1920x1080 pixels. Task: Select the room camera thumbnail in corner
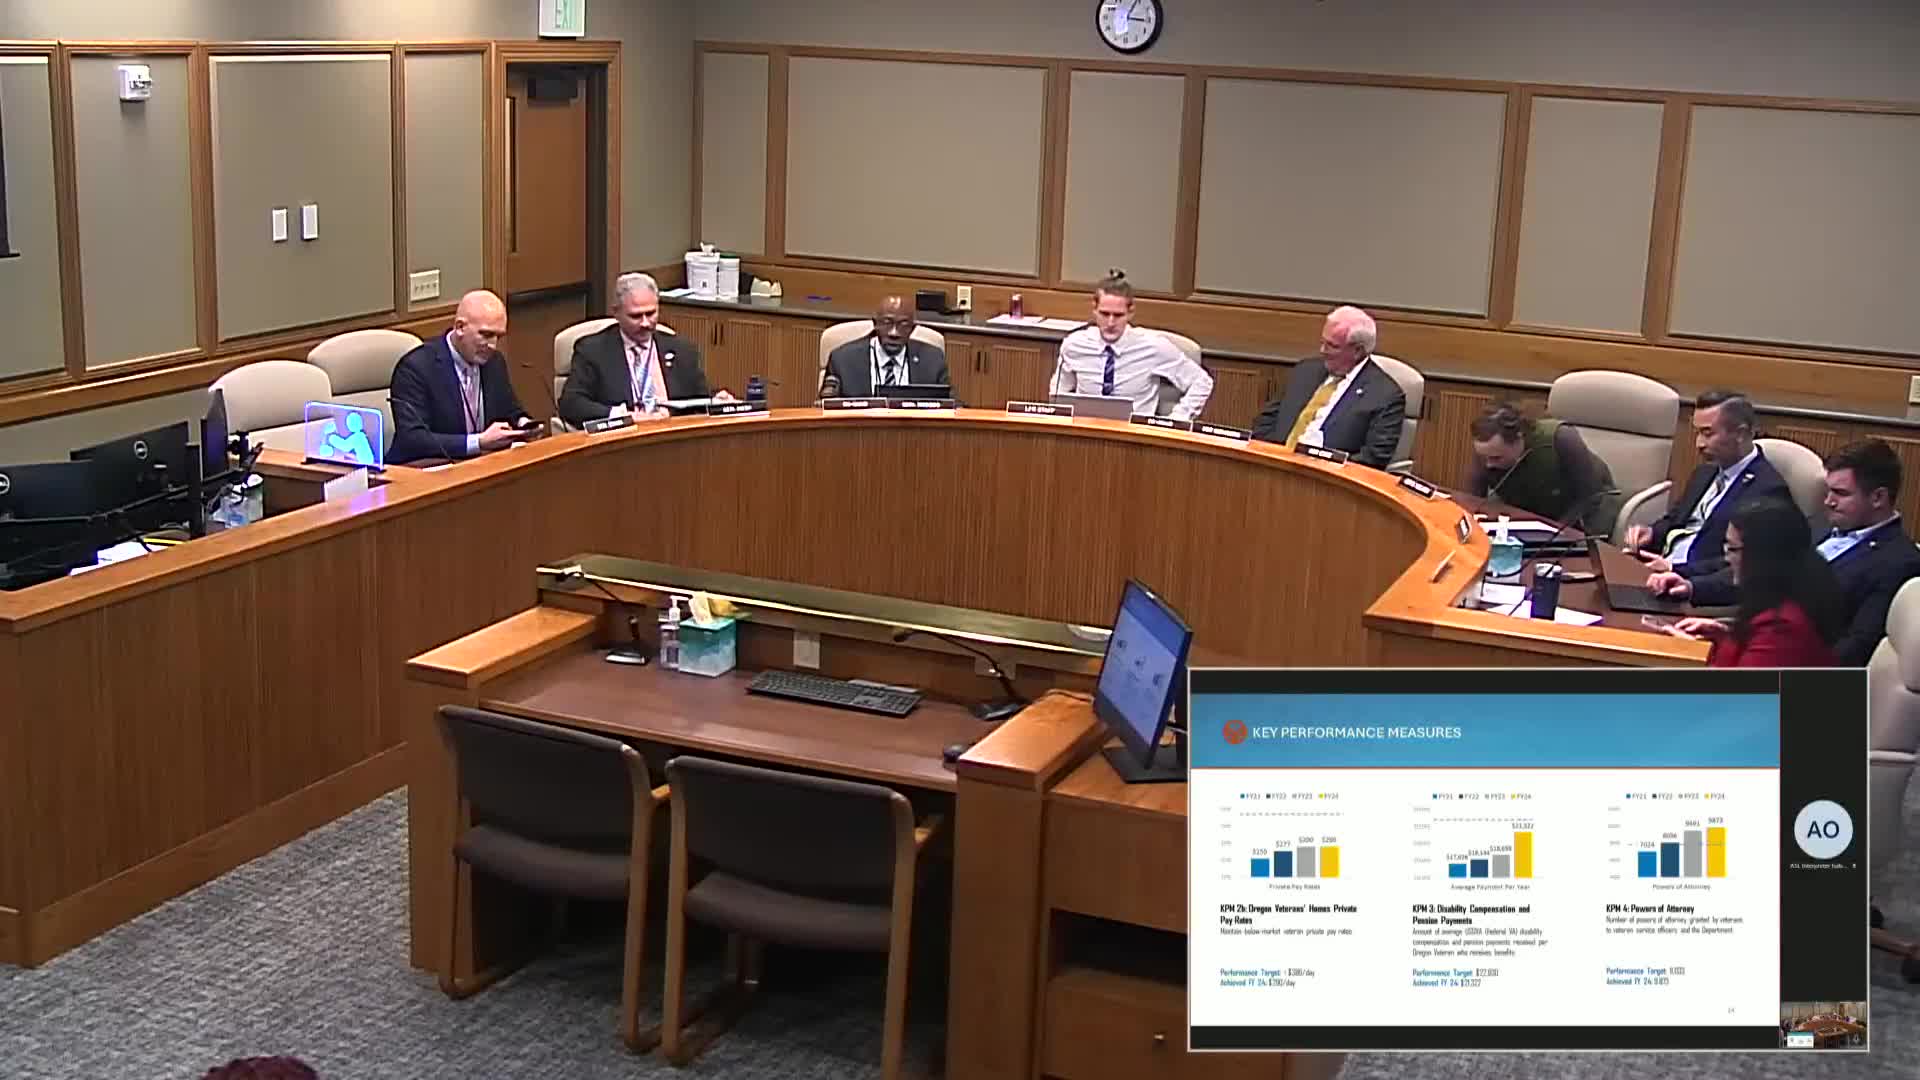(1822, 1025)
